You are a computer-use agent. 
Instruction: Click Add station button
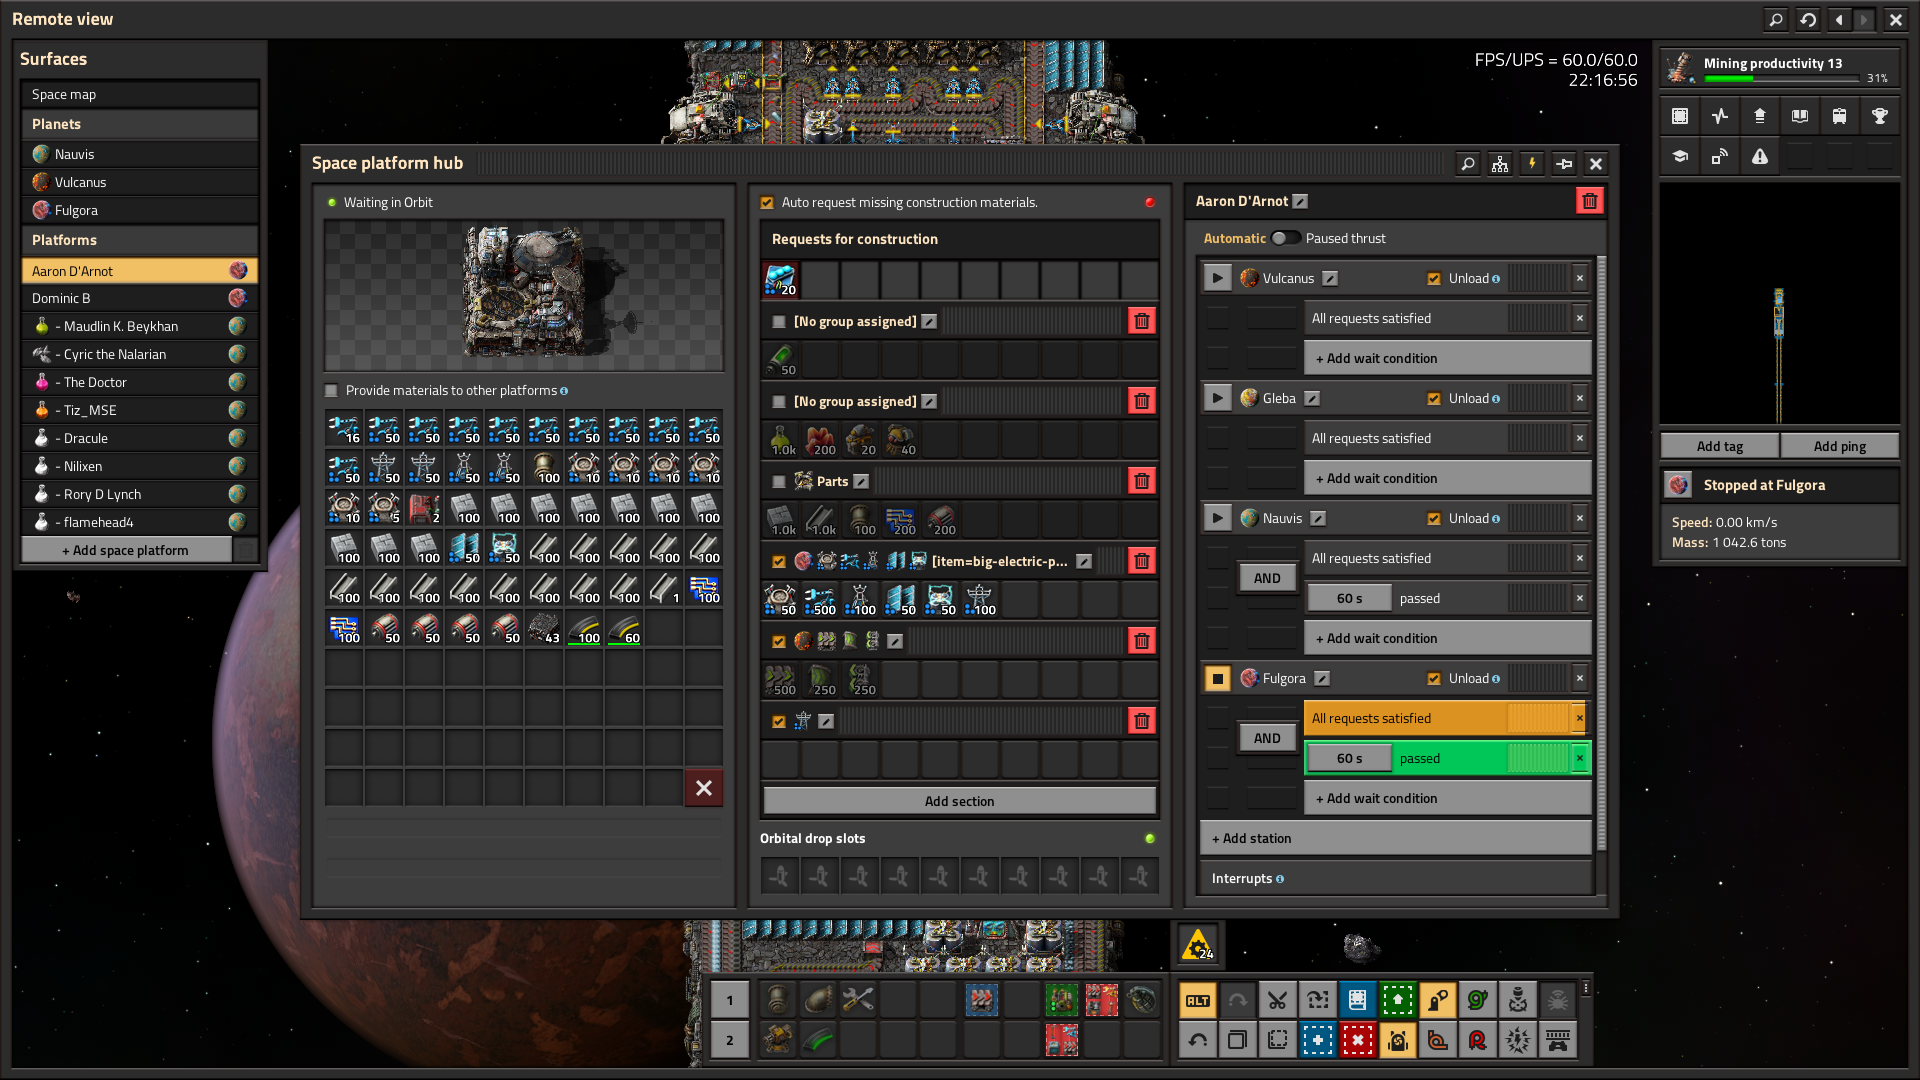pyautogui.click(x=1395, y=838)
